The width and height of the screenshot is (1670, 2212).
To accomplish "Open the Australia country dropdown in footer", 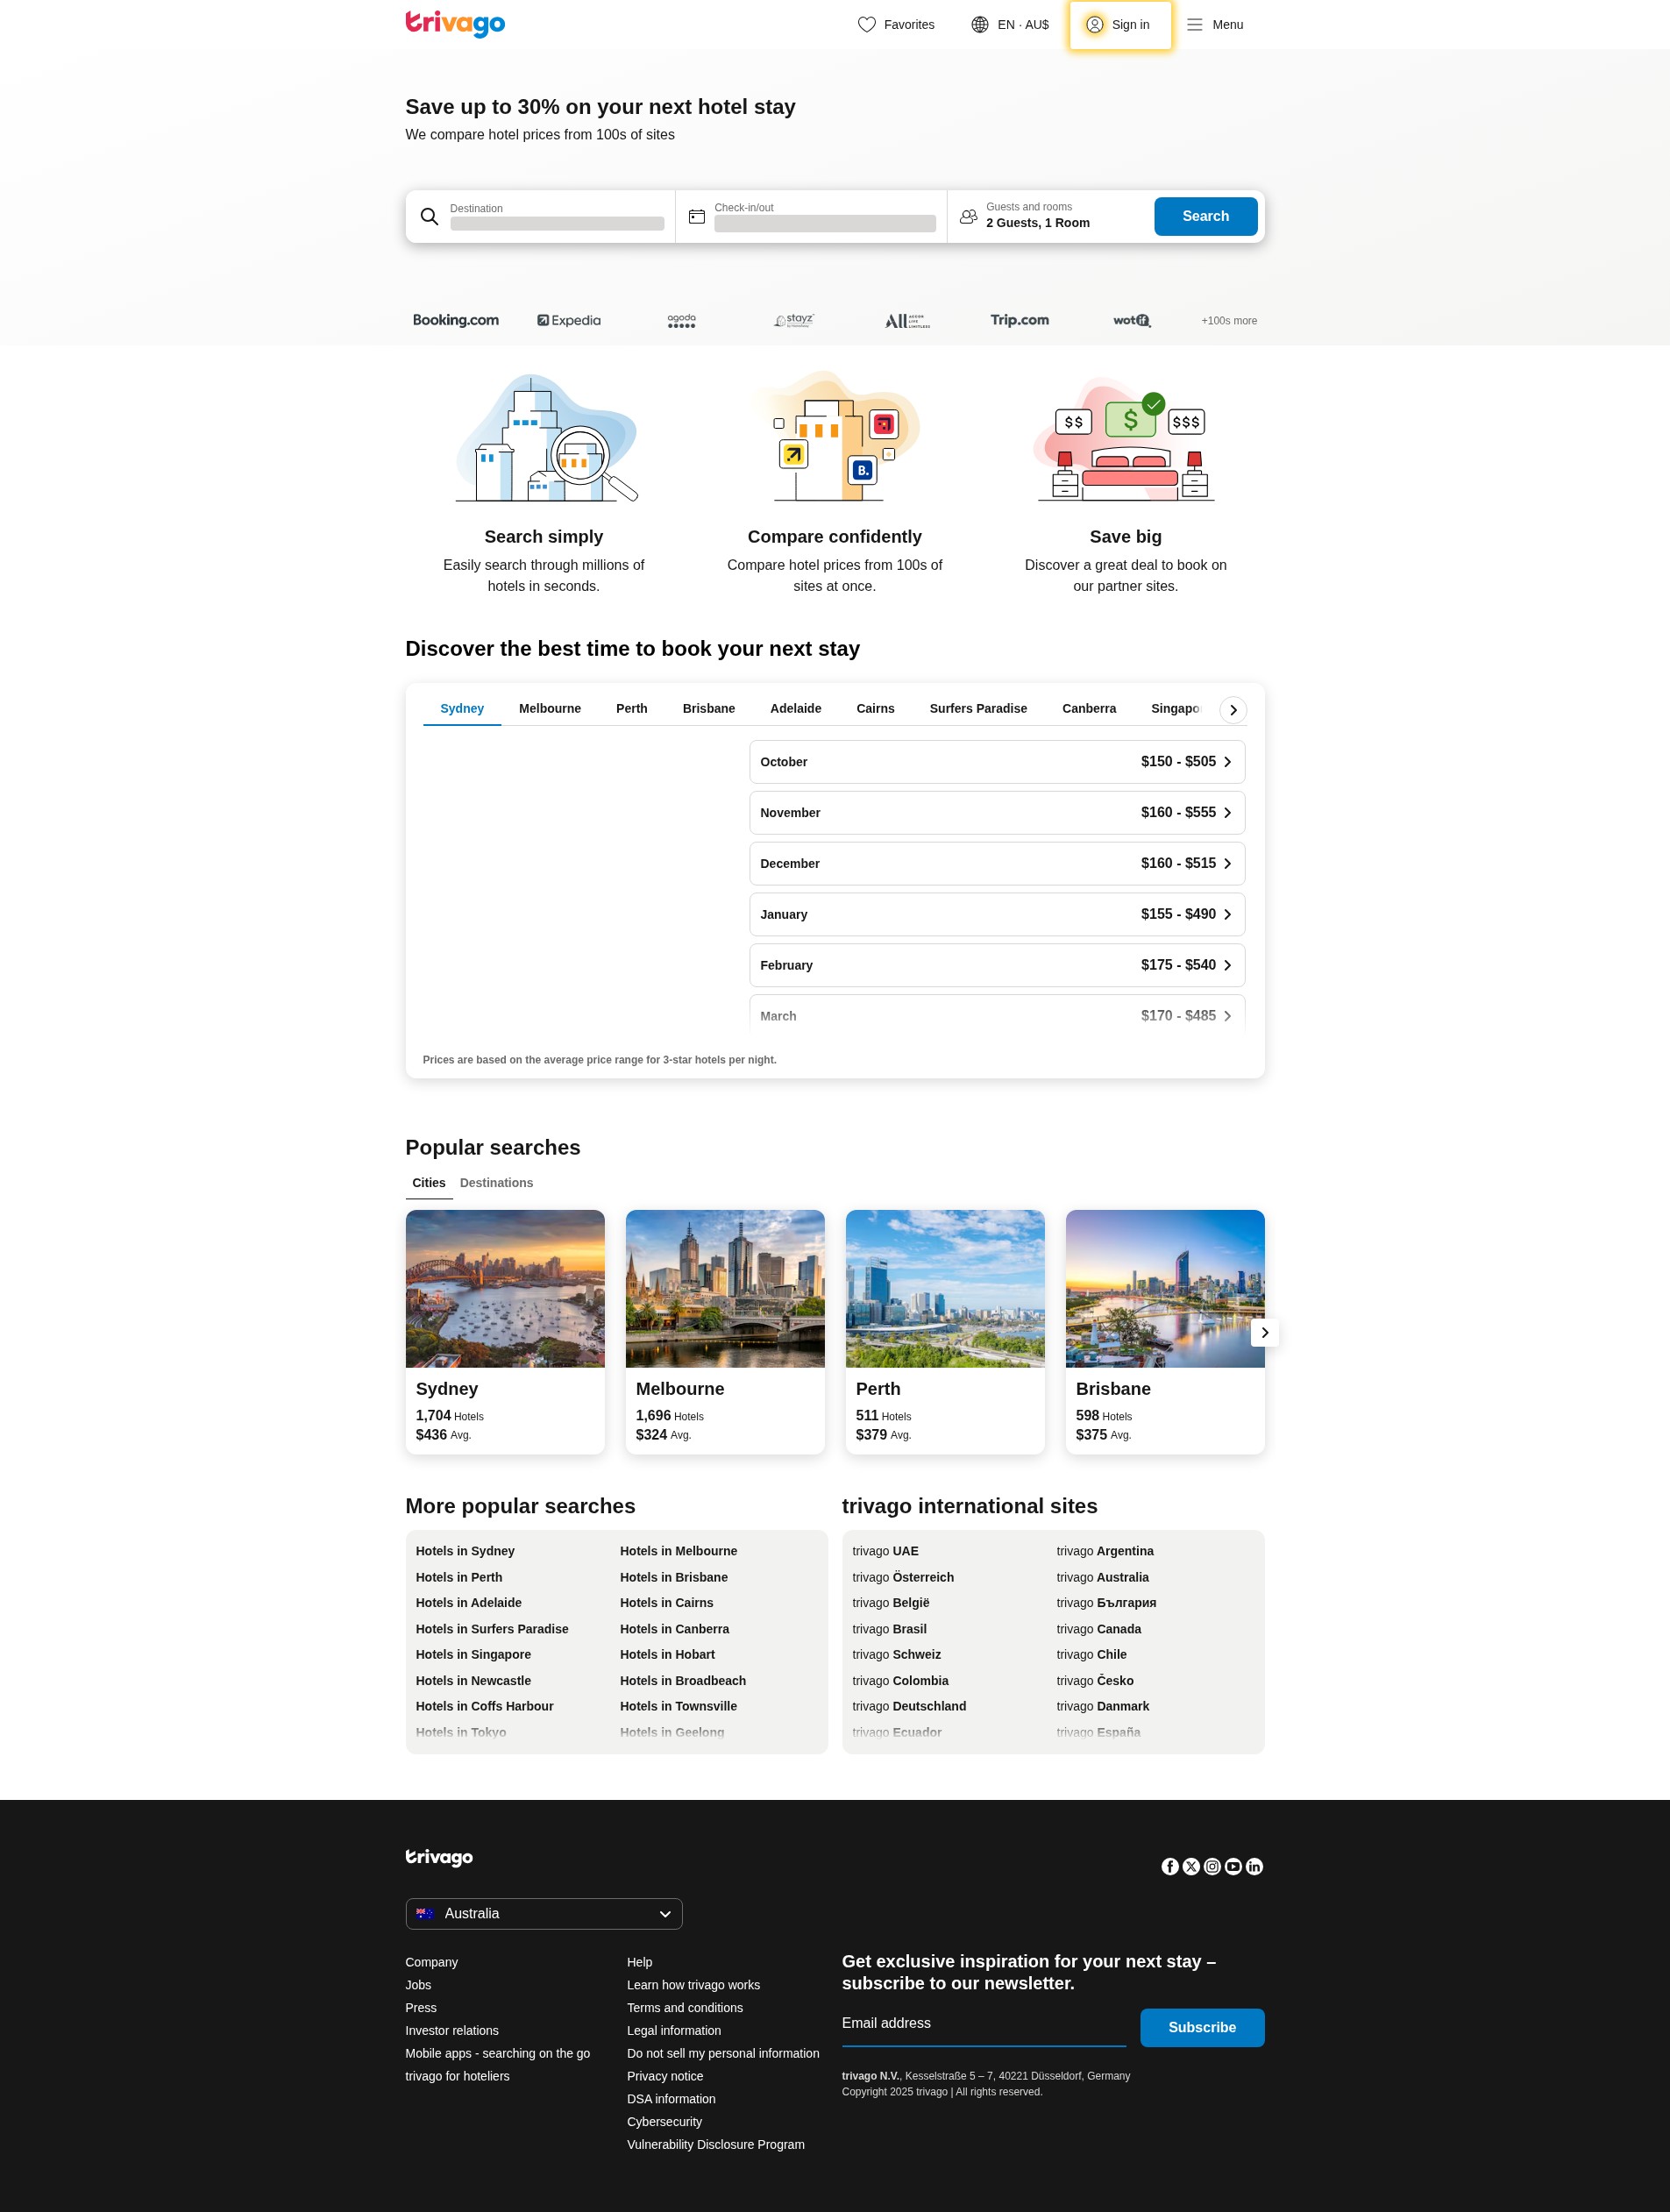I will 544,1913.
